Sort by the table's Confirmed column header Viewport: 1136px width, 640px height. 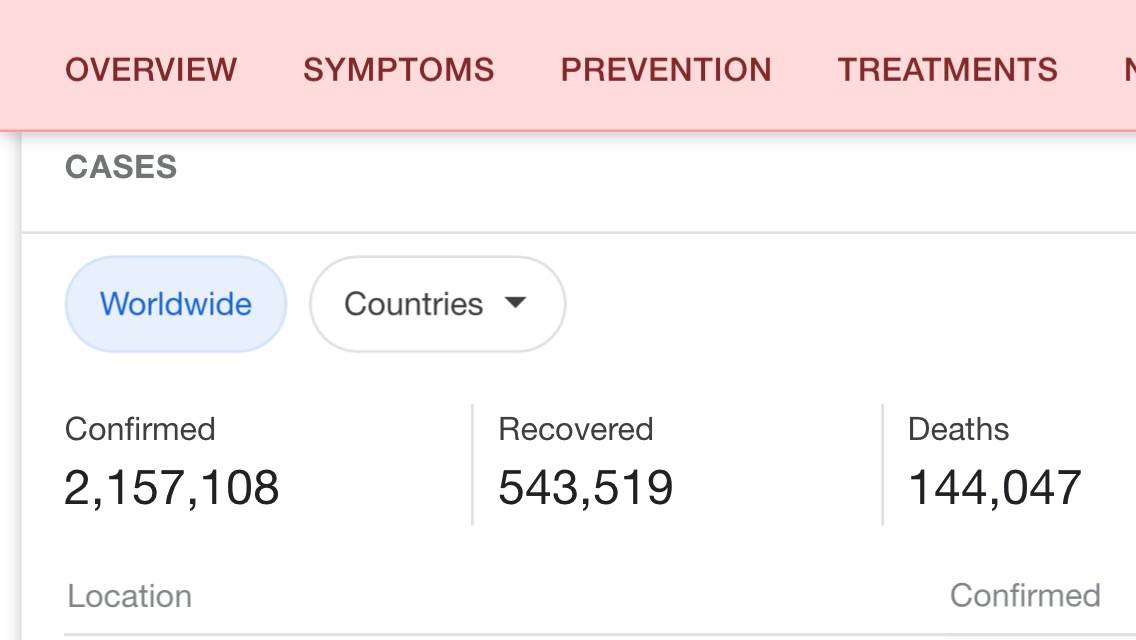coord(1024,595)
